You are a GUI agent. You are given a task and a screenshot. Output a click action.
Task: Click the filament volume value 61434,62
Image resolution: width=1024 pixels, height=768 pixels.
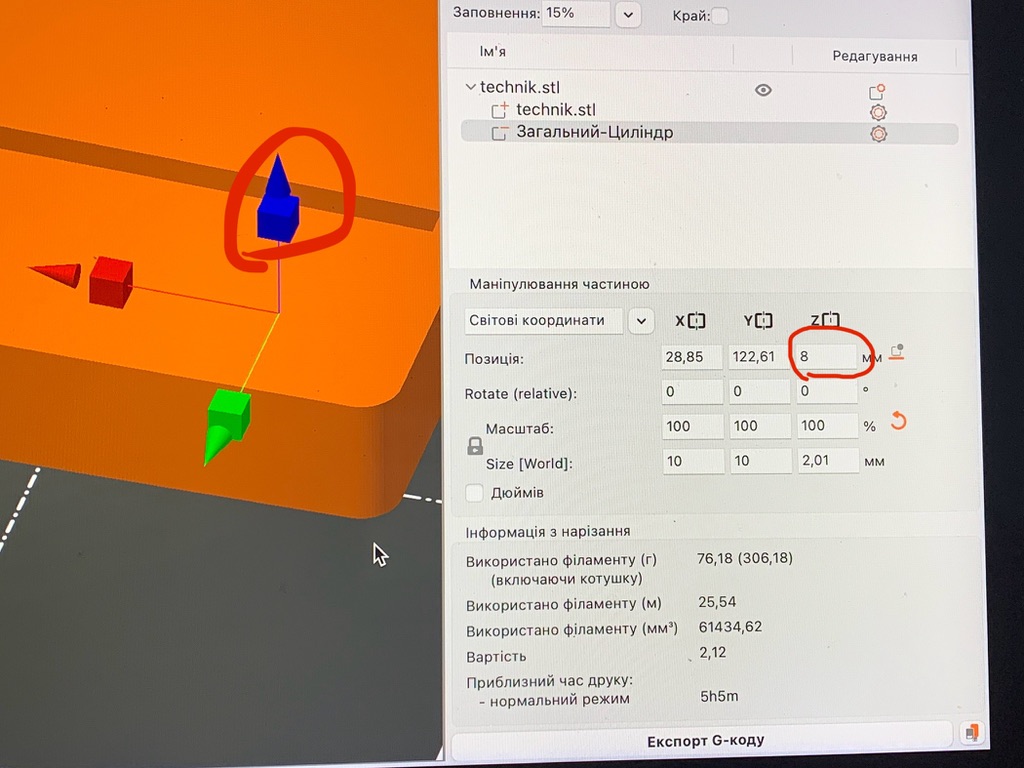[730, 627]
